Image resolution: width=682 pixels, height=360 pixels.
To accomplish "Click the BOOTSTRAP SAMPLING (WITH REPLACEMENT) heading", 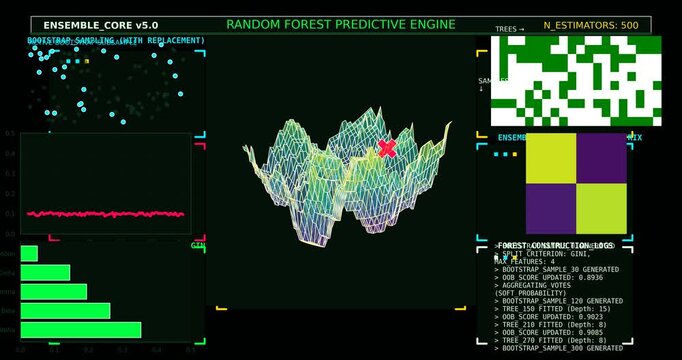I will (116, 40).
